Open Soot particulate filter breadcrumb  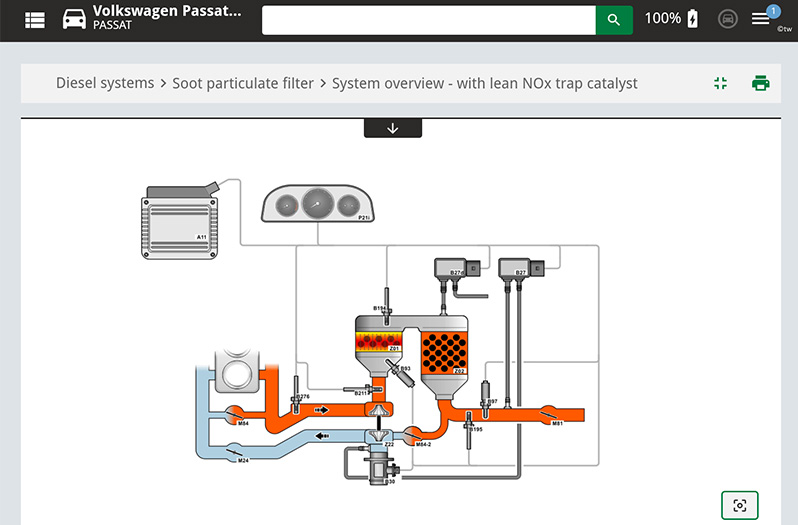(x=243, y=83)
